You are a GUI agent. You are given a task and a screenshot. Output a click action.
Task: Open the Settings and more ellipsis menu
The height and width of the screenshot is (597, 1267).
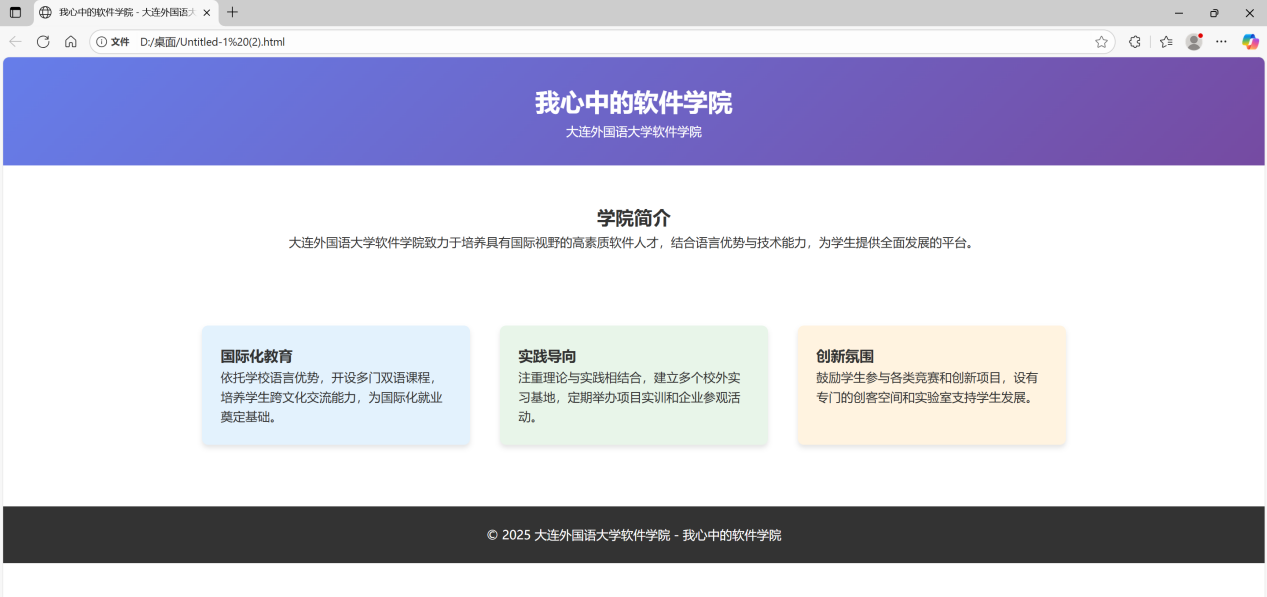tap(1221, 42)
